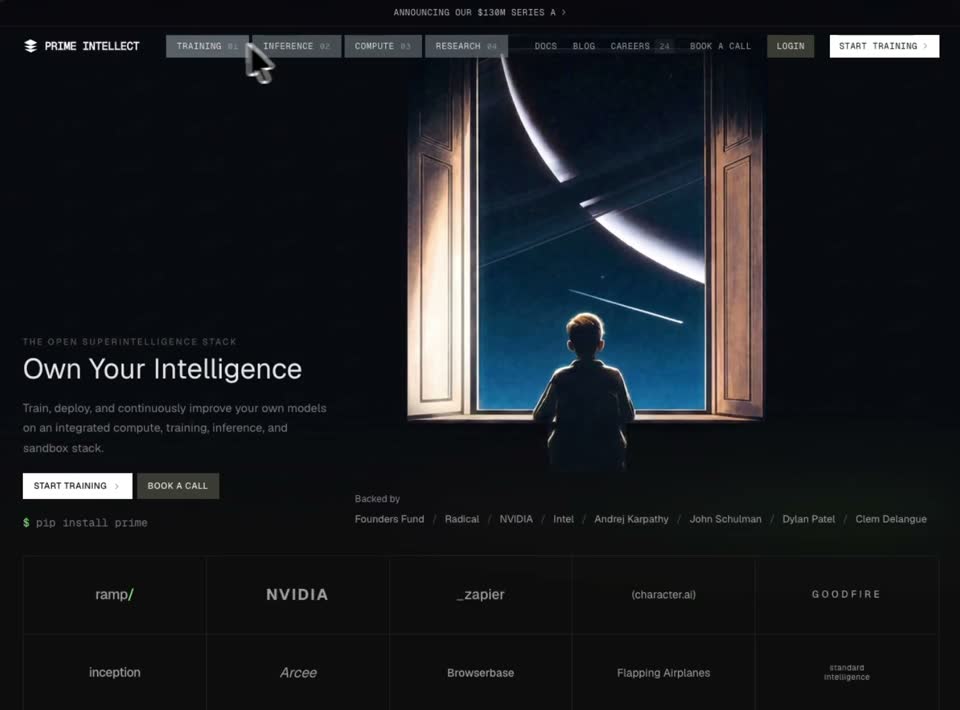Click Book a Call in header
Viewport: 960px width, 710px height.
coord(720,46)
